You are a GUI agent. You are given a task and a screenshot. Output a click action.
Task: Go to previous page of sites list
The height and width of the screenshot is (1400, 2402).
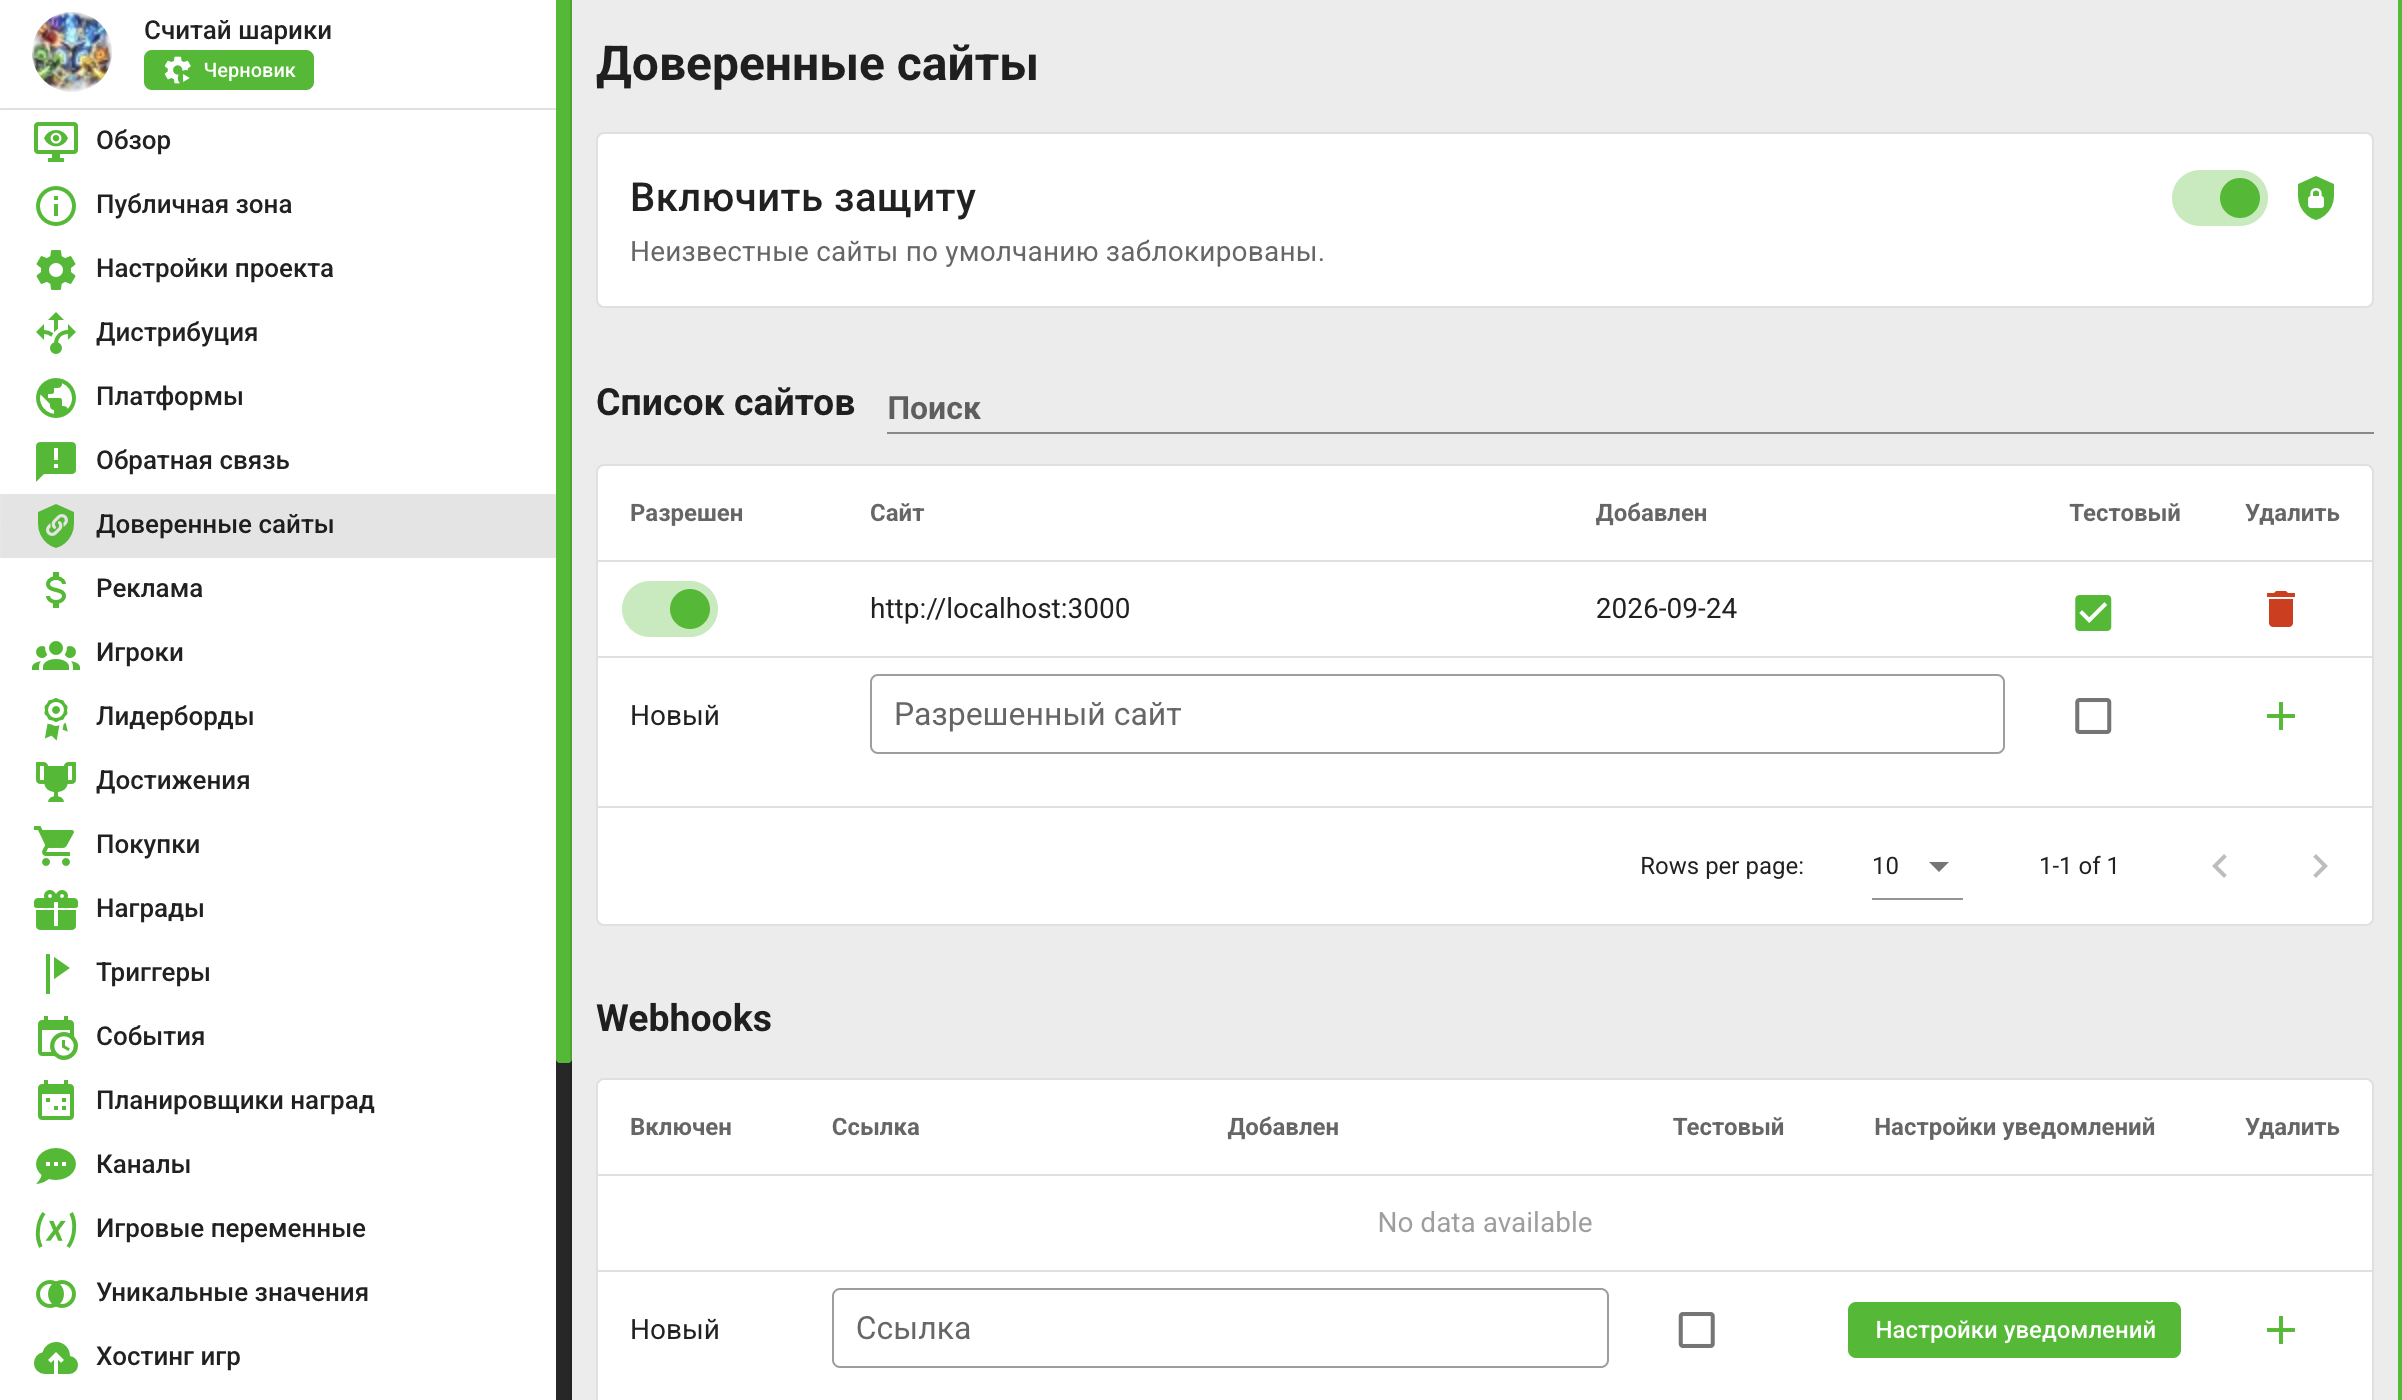tap(2220, 866)
